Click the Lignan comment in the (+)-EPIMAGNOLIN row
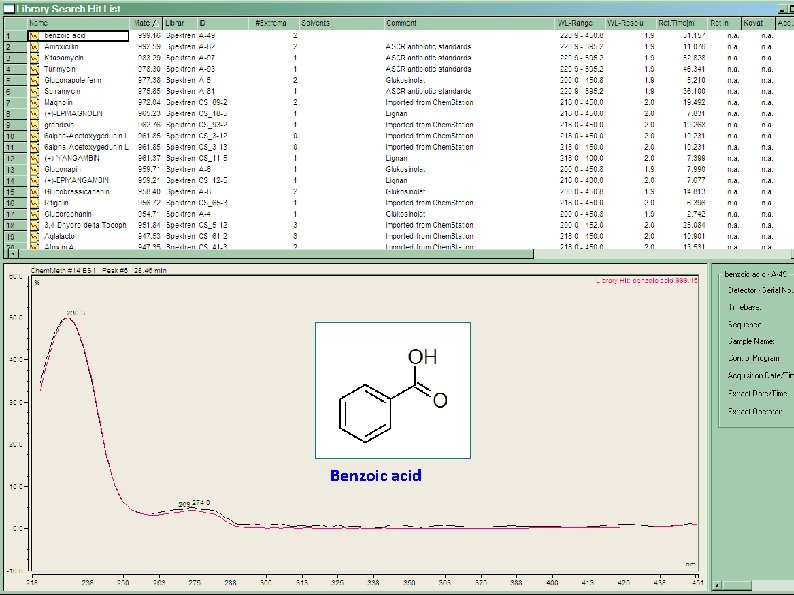 (x=396, y=114)
